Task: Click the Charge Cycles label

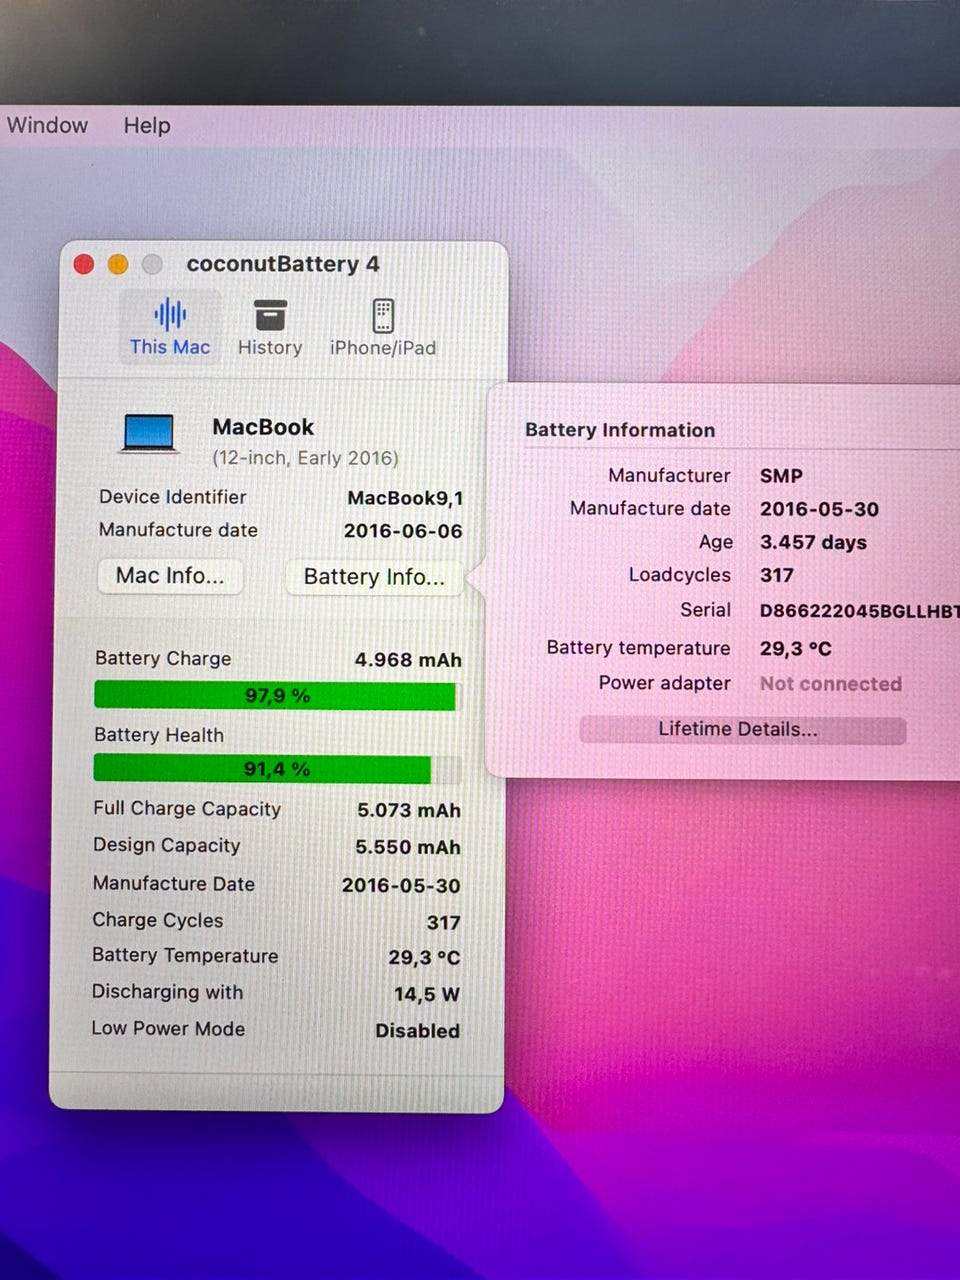Action: 158,920
